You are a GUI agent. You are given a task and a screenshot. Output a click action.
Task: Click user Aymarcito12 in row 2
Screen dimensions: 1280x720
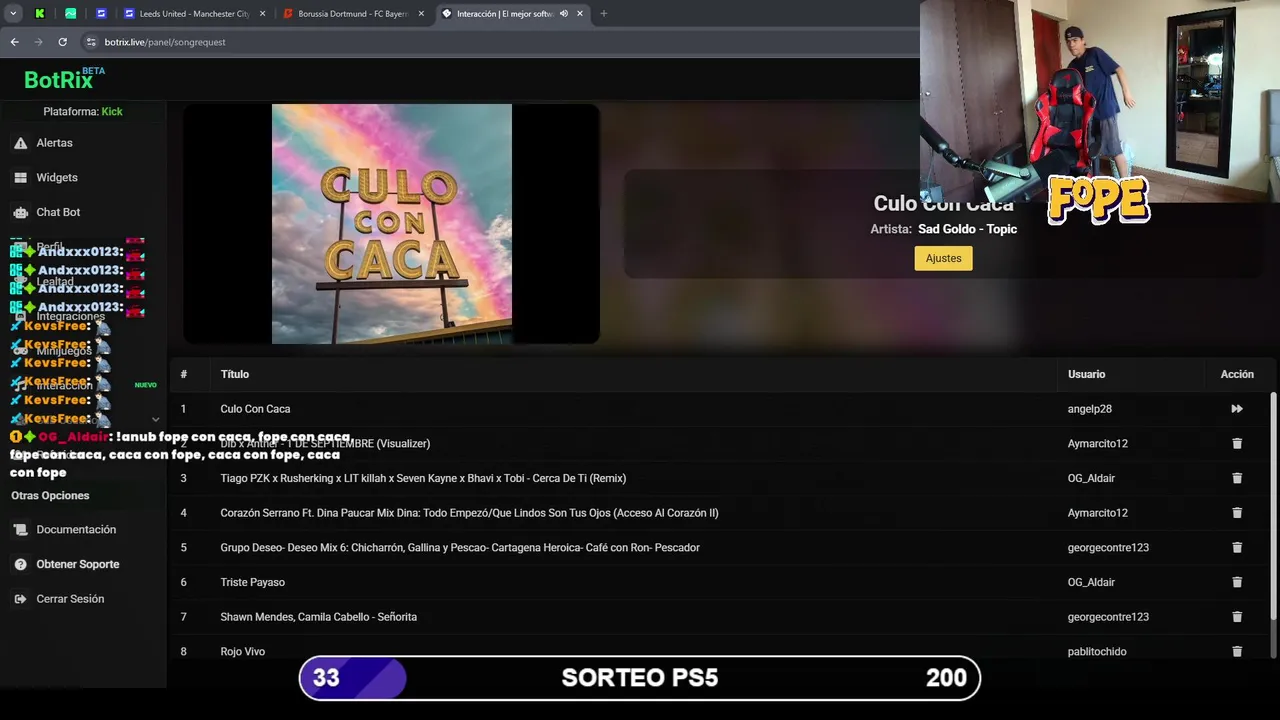(x=1097, y=443)
